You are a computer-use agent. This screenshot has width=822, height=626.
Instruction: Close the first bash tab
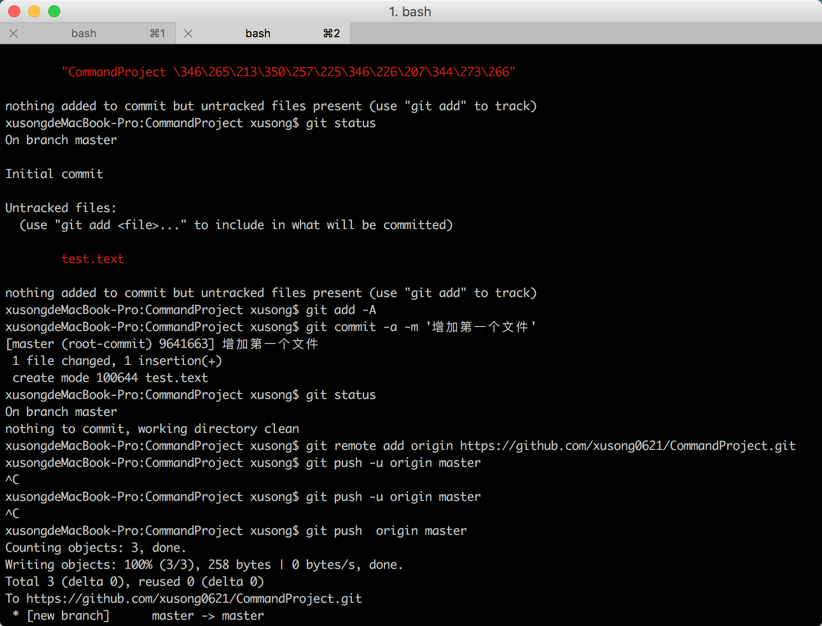pyautogui.click(x=14, y=34)
